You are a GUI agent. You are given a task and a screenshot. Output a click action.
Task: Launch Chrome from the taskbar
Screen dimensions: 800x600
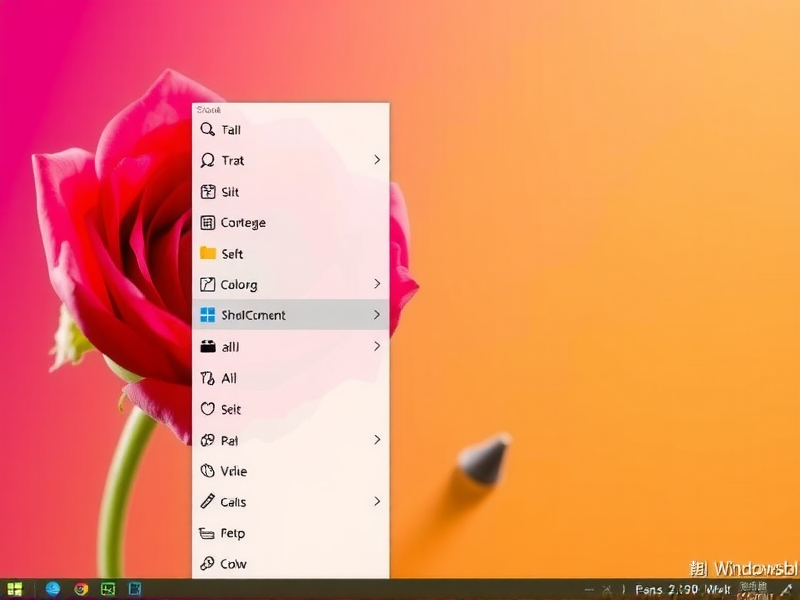tap(81, 589)
